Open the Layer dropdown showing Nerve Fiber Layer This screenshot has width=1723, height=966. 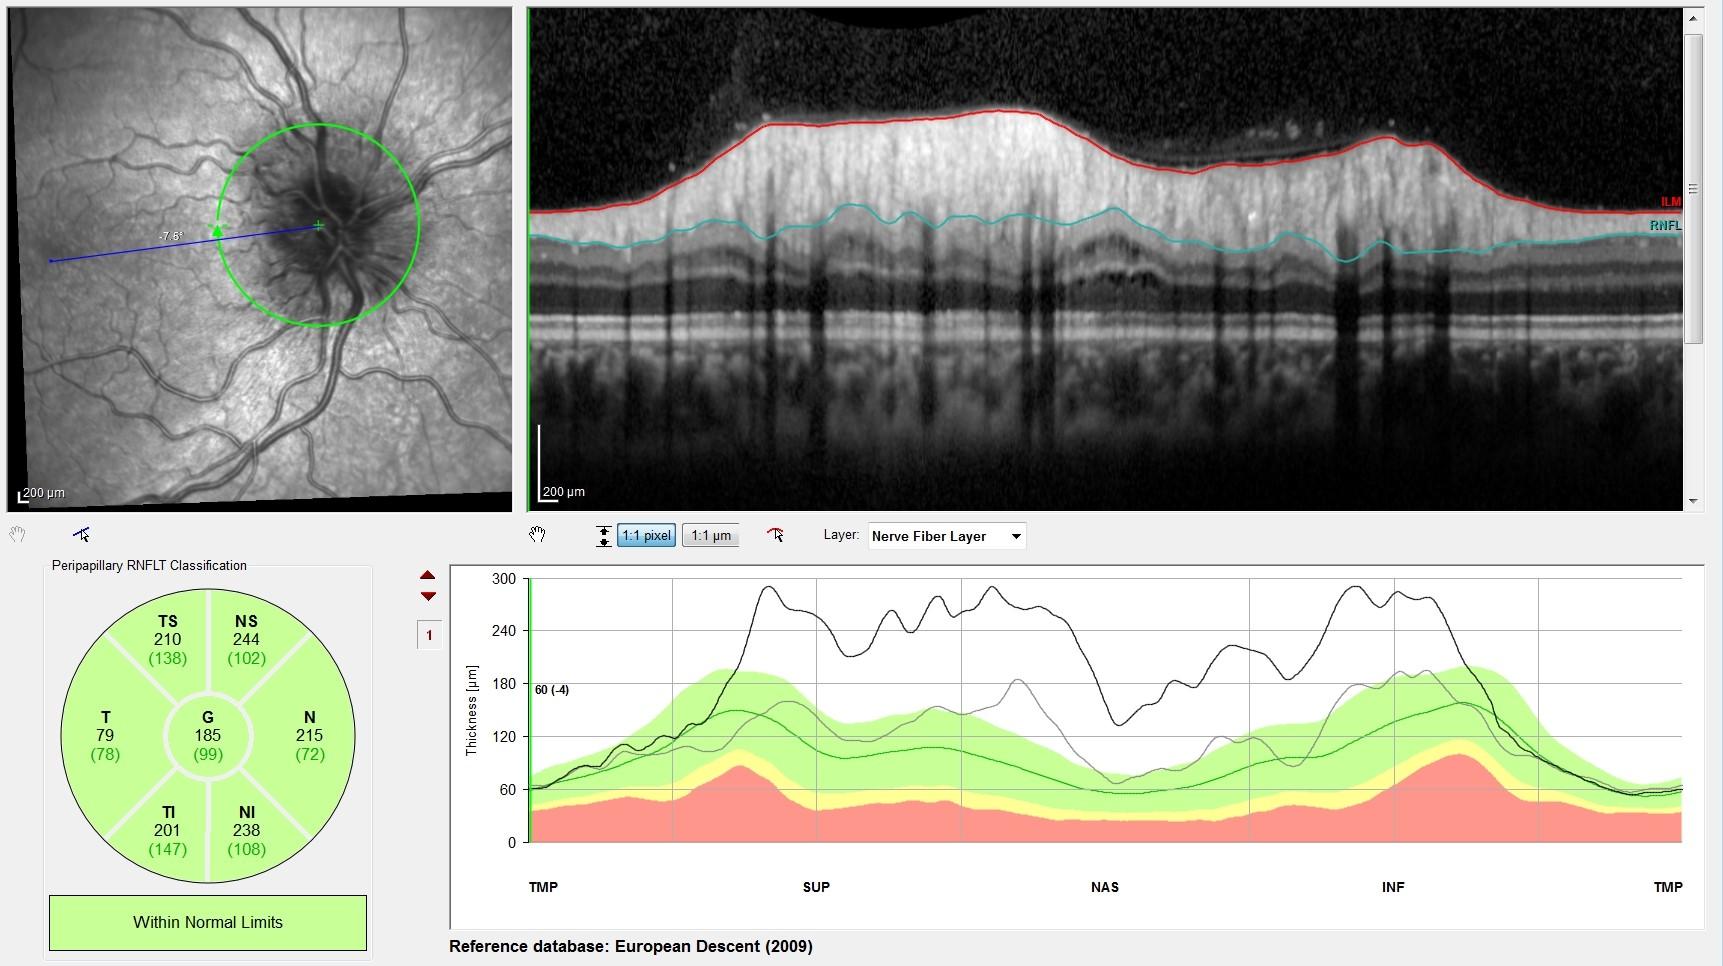(x=946, y=536)
